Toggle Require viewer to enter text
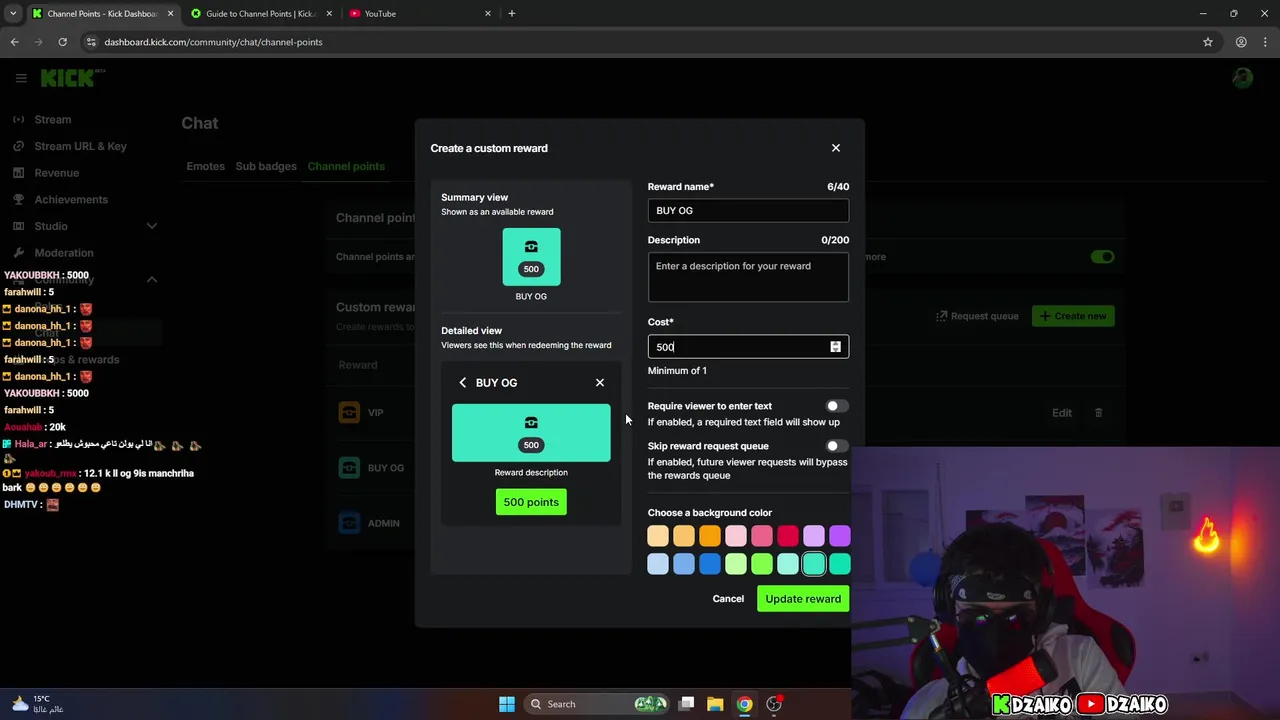The image size is (1280, 720). pos(837,406)
